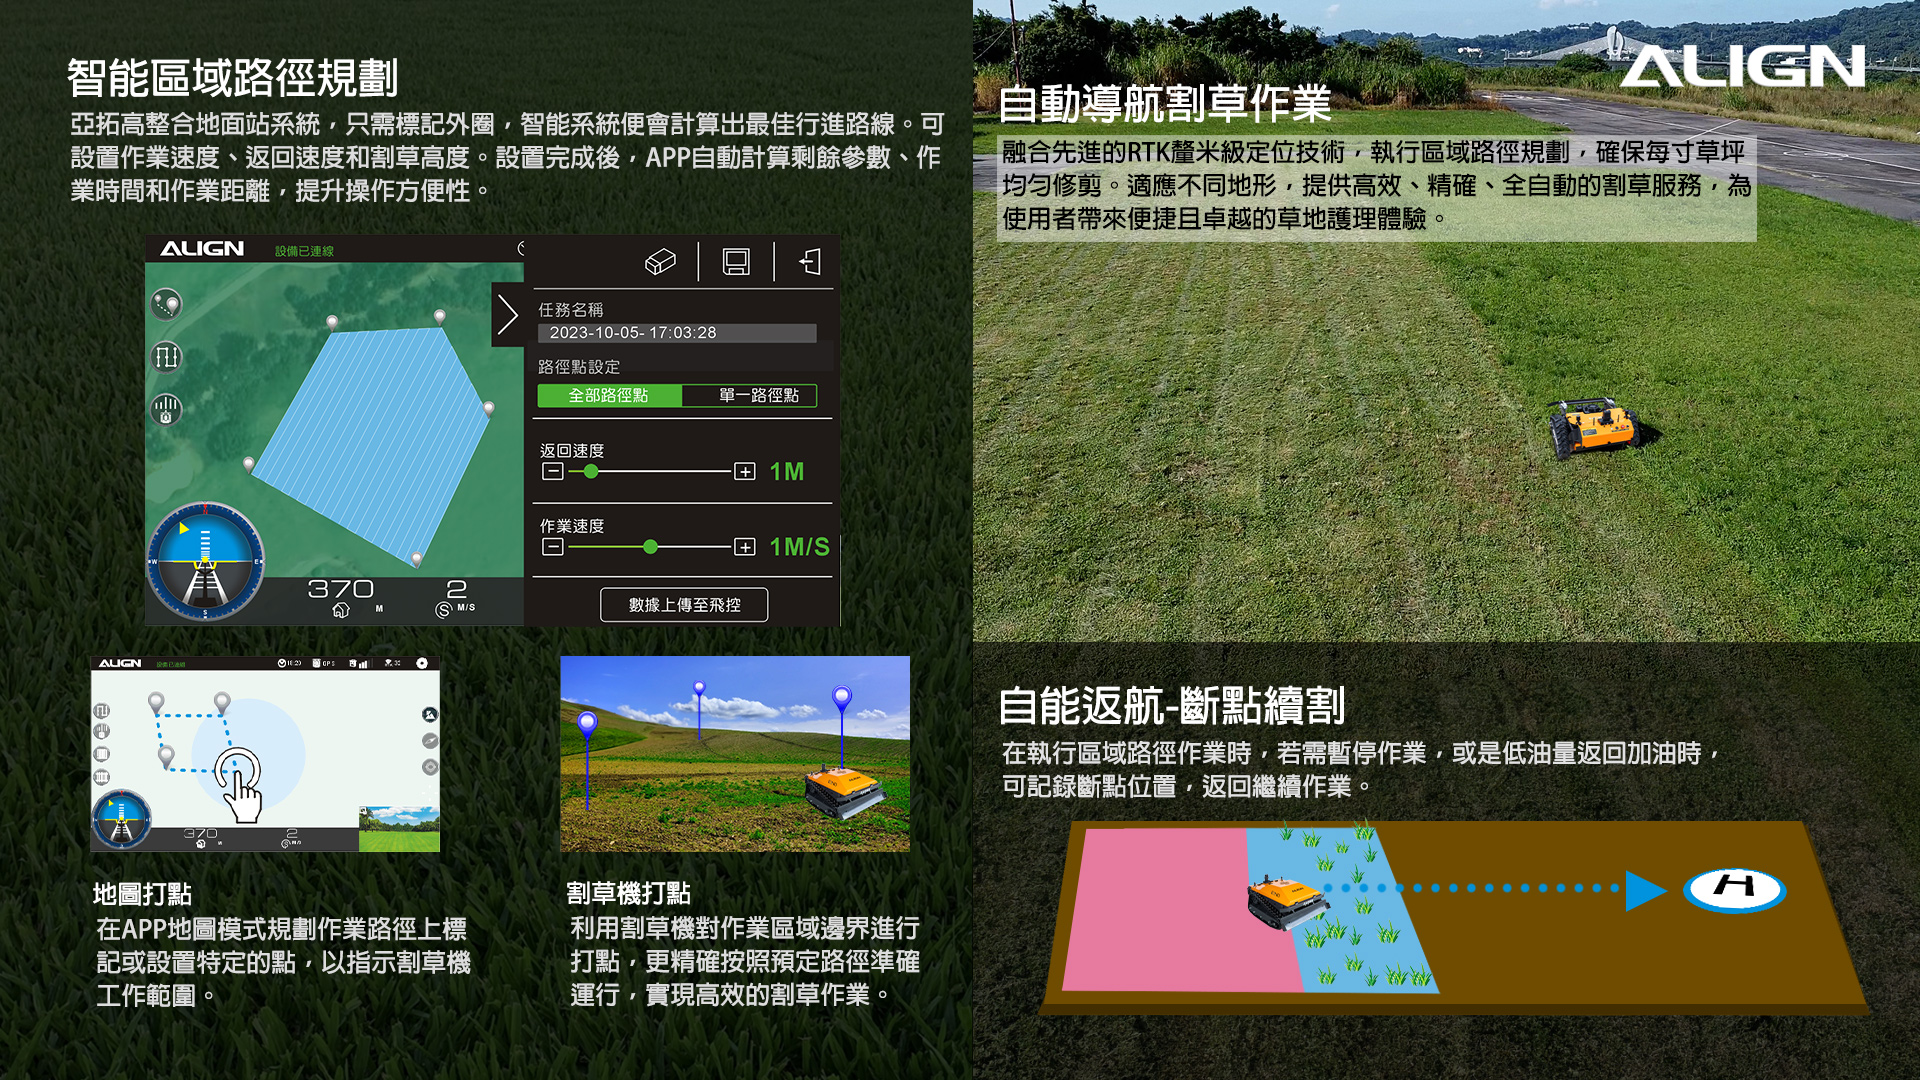Select the waypoint marker tool on map
1920x1080 pixels.
tap(166, 304)
